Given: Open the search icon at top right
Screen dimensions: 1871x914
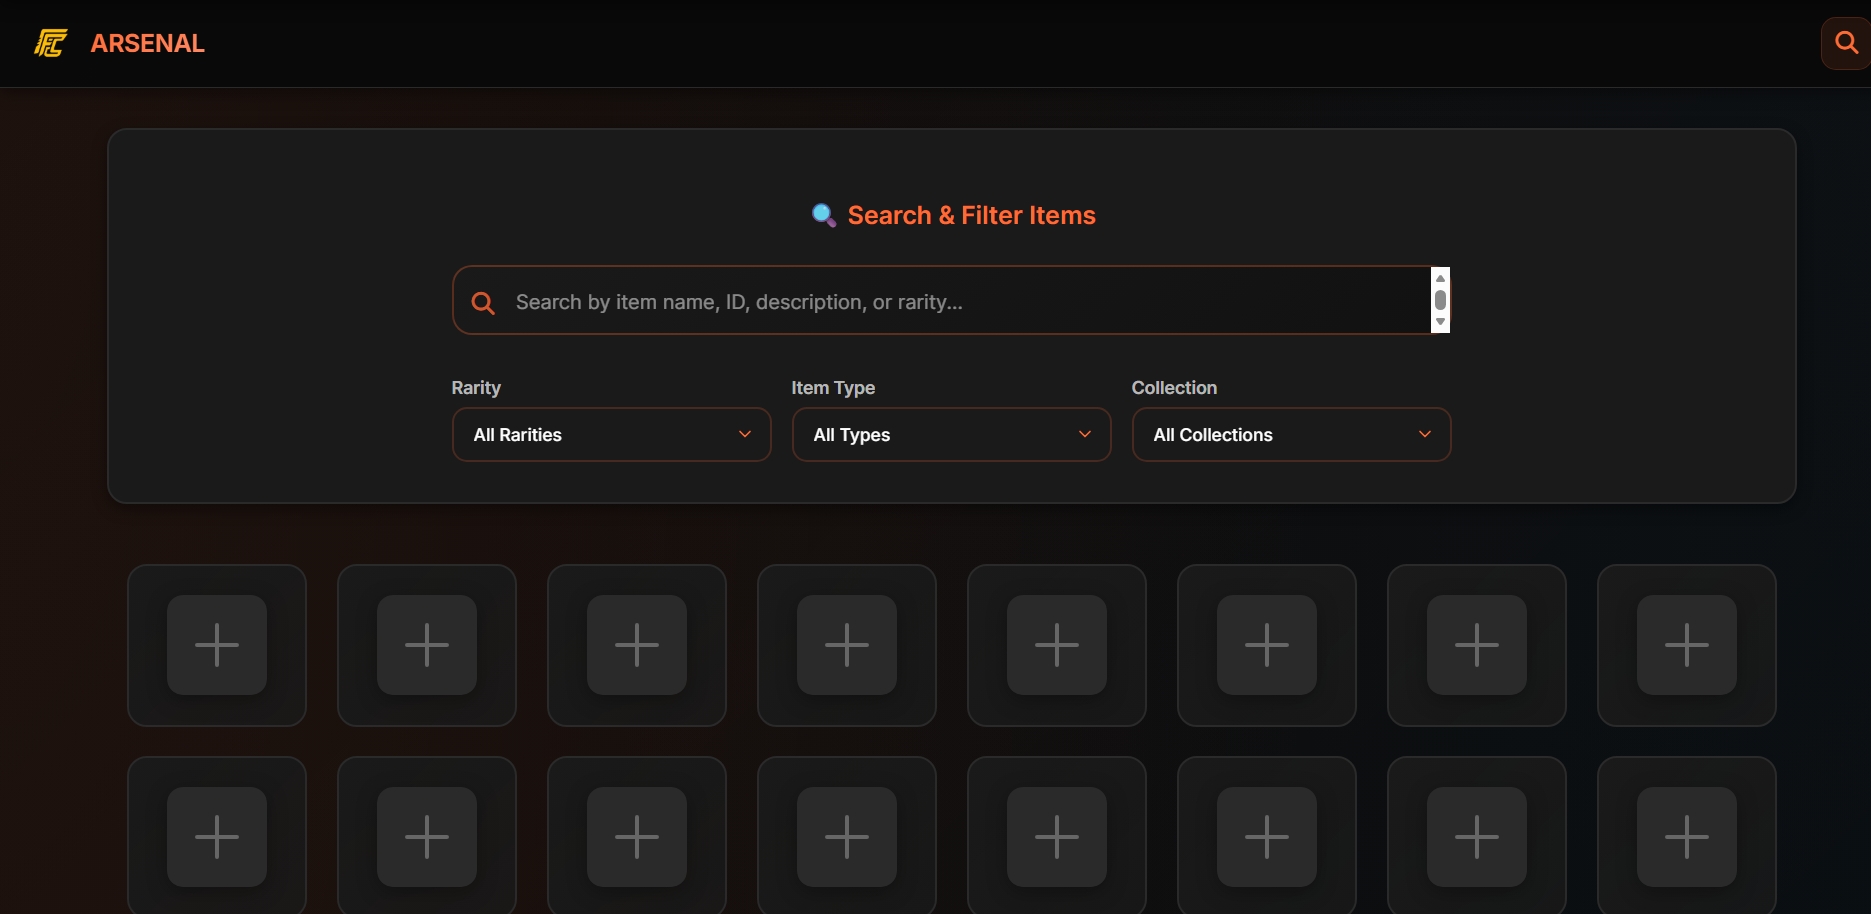Looking at the screenshot, I should (1845, 42).
